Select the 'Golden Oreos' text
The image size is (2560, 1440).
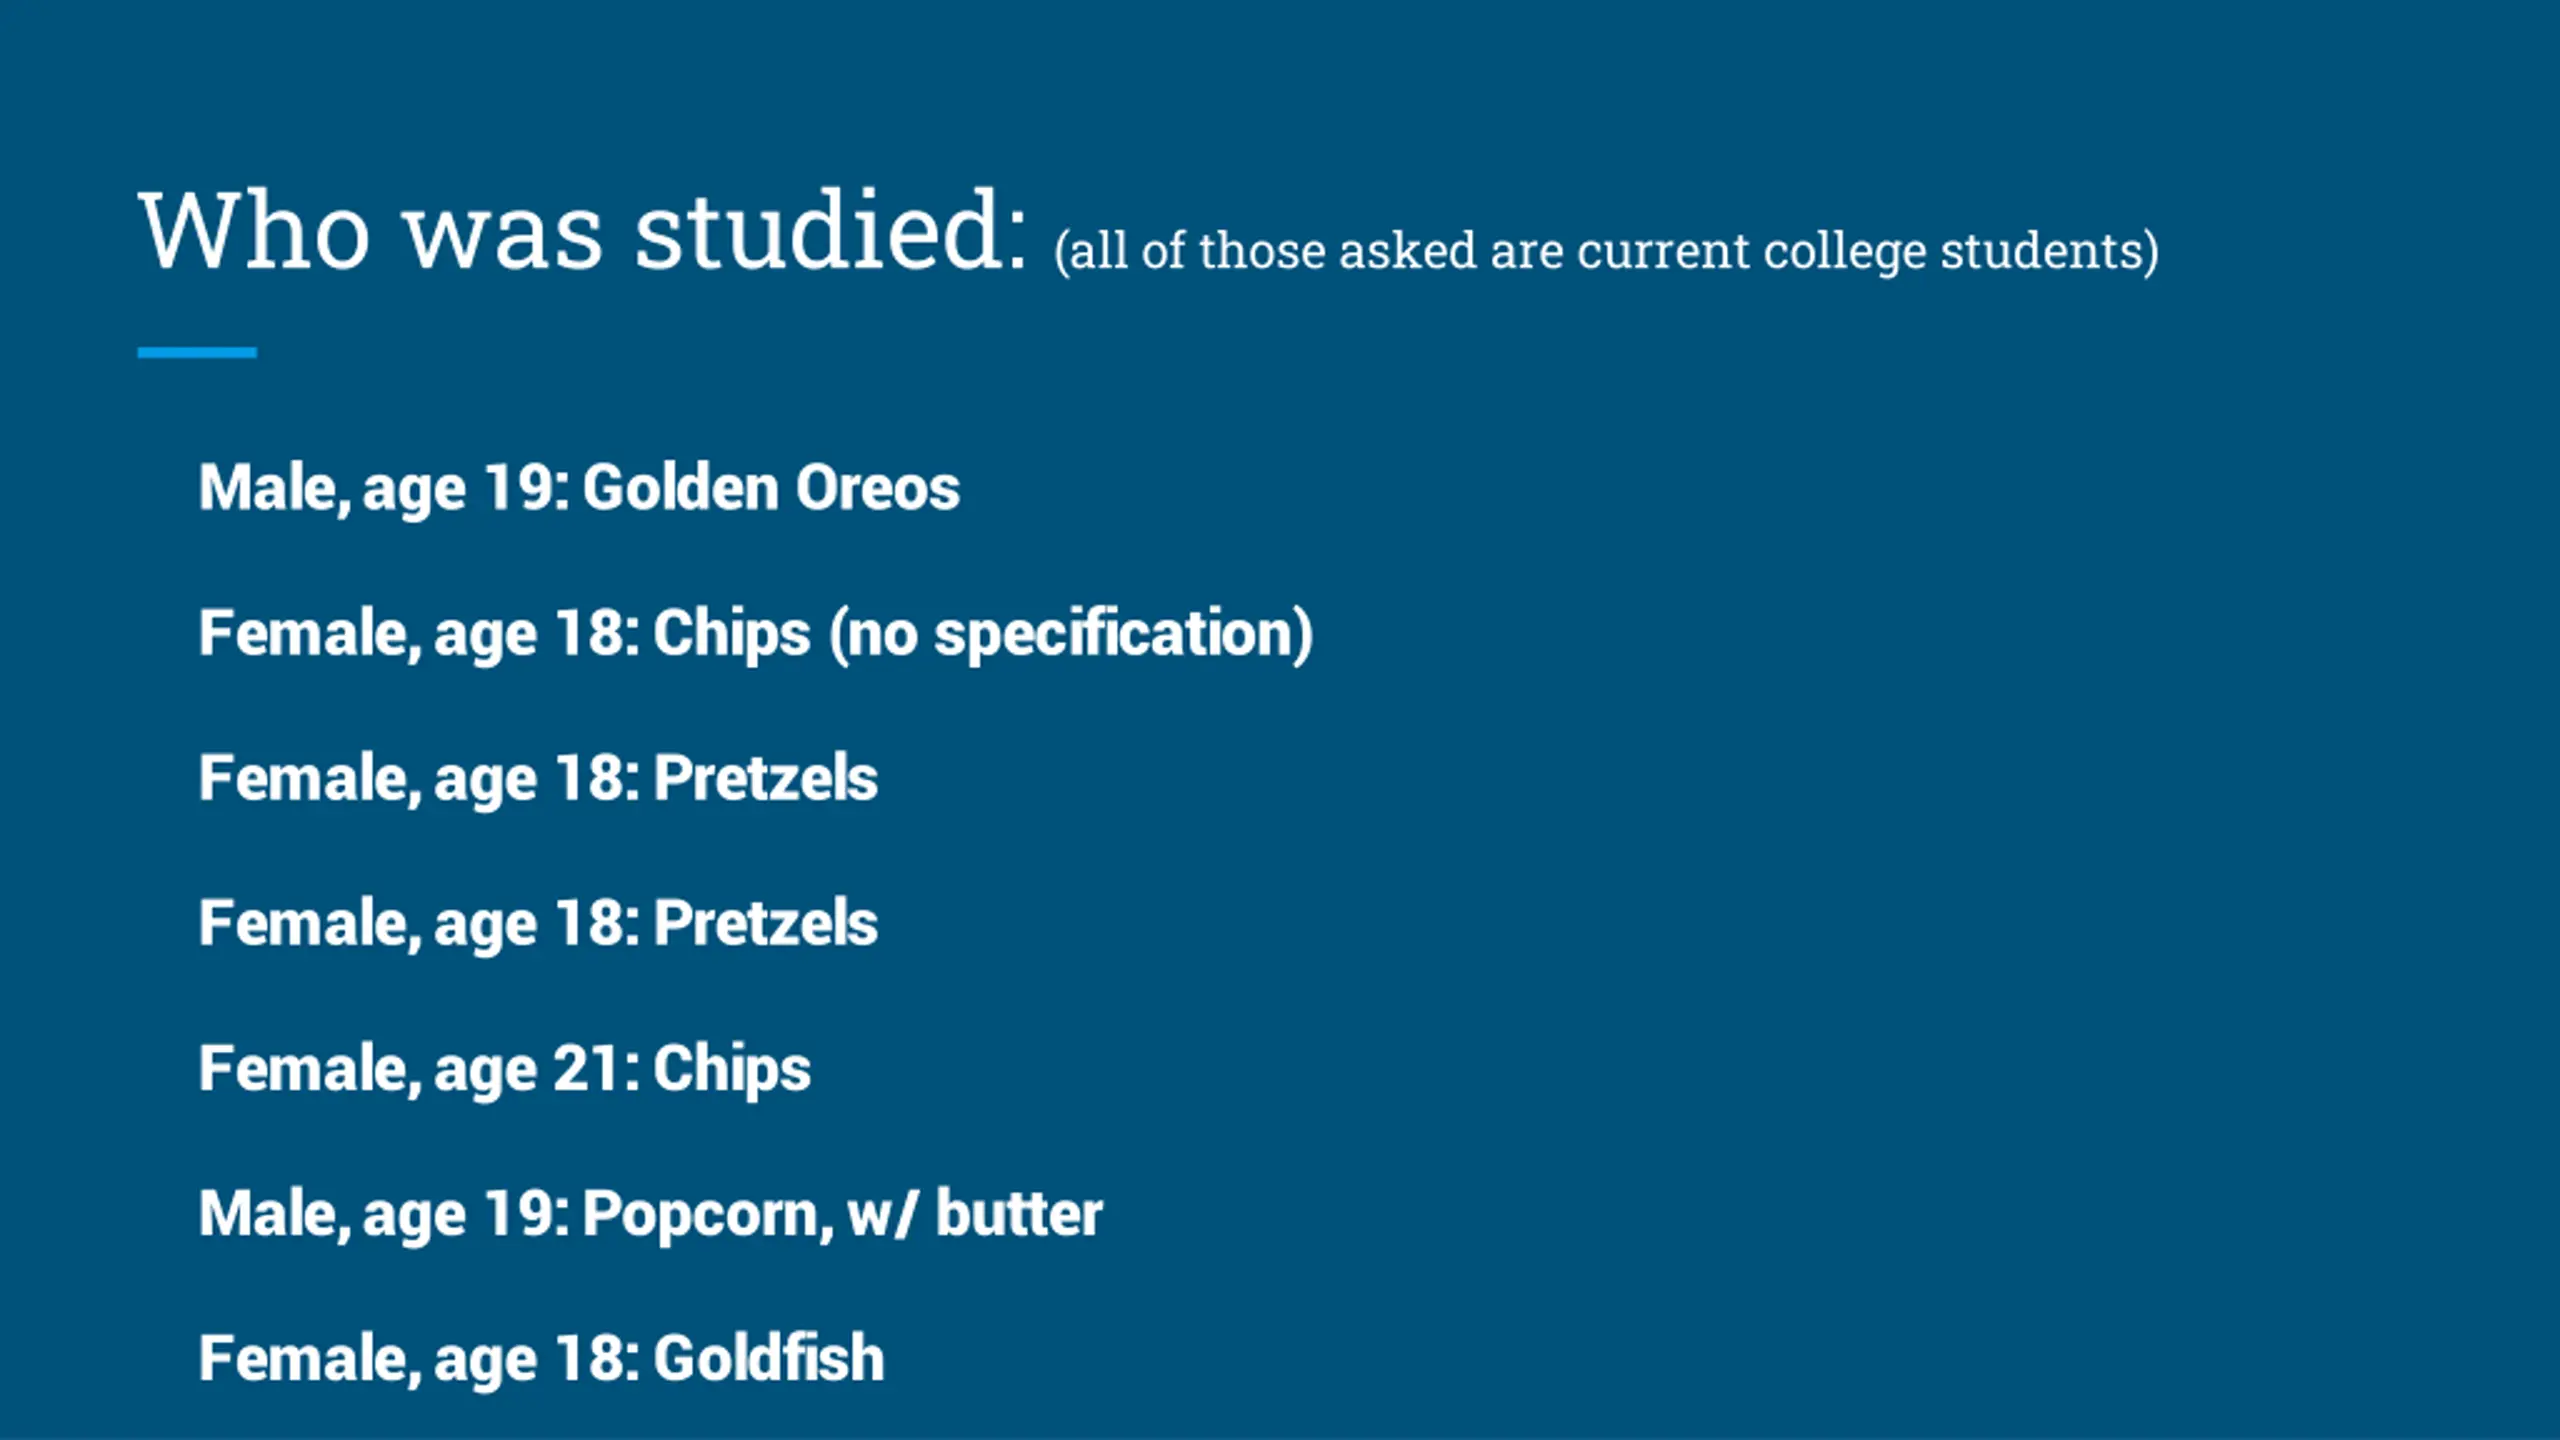pyautogui.click(x=771, y=488)
